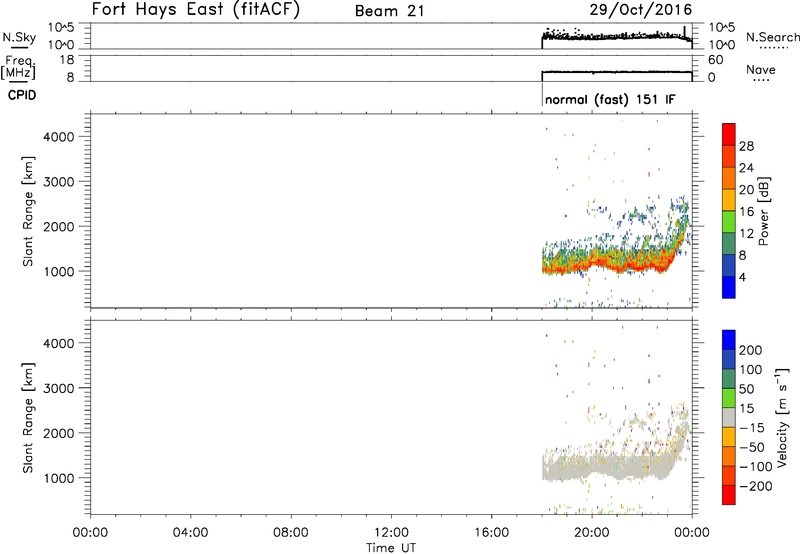Click the red backscatter band in the power plot
This screenshot has height=554, width=800.
[612, 265]
